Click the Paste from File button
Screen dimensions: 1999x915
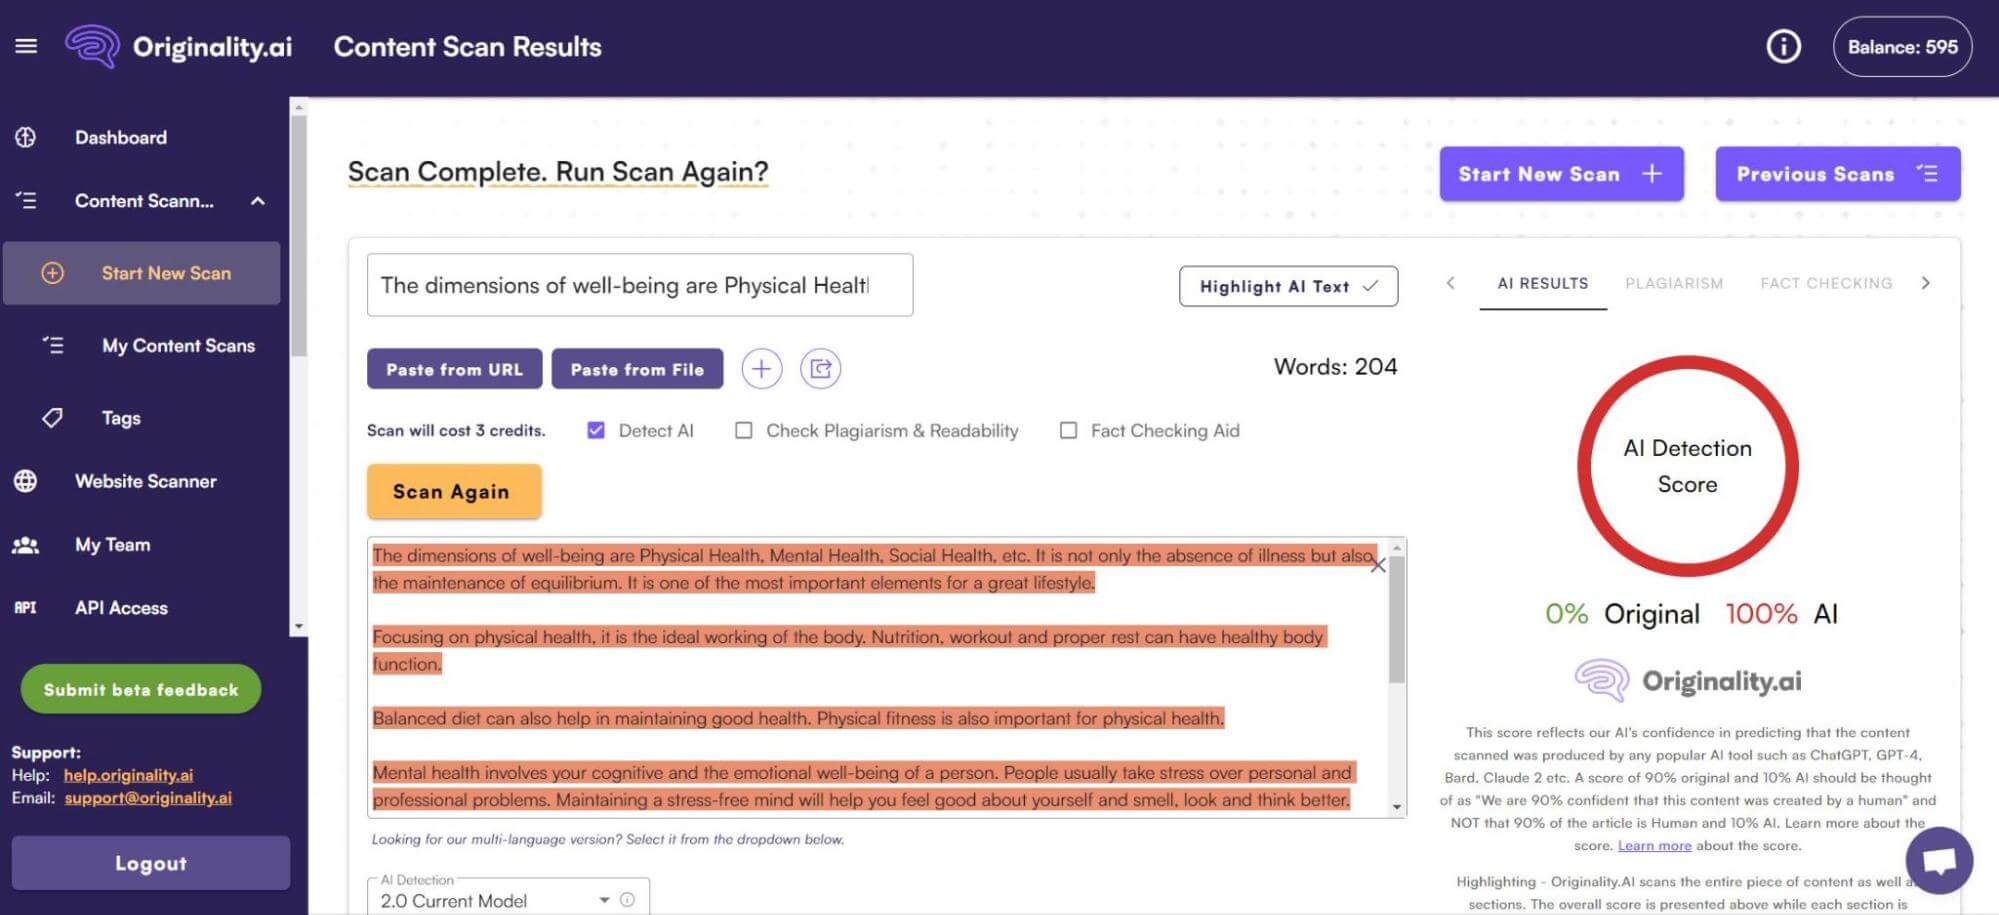(637, 369)
